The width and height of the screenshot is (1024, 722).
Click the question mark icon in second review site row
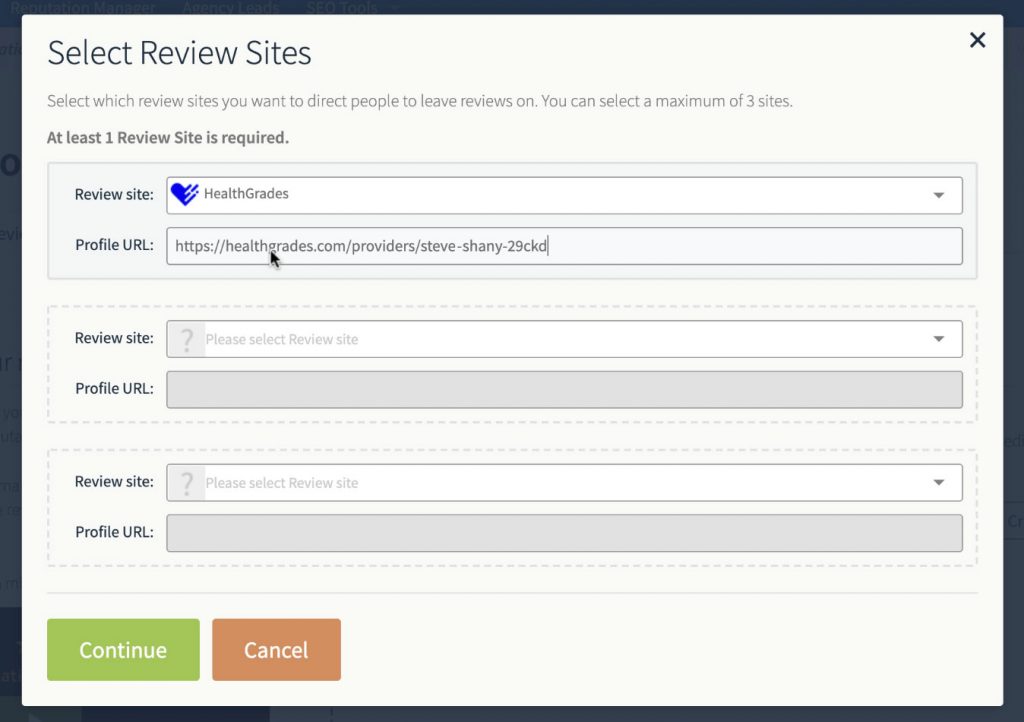(186, 340)
